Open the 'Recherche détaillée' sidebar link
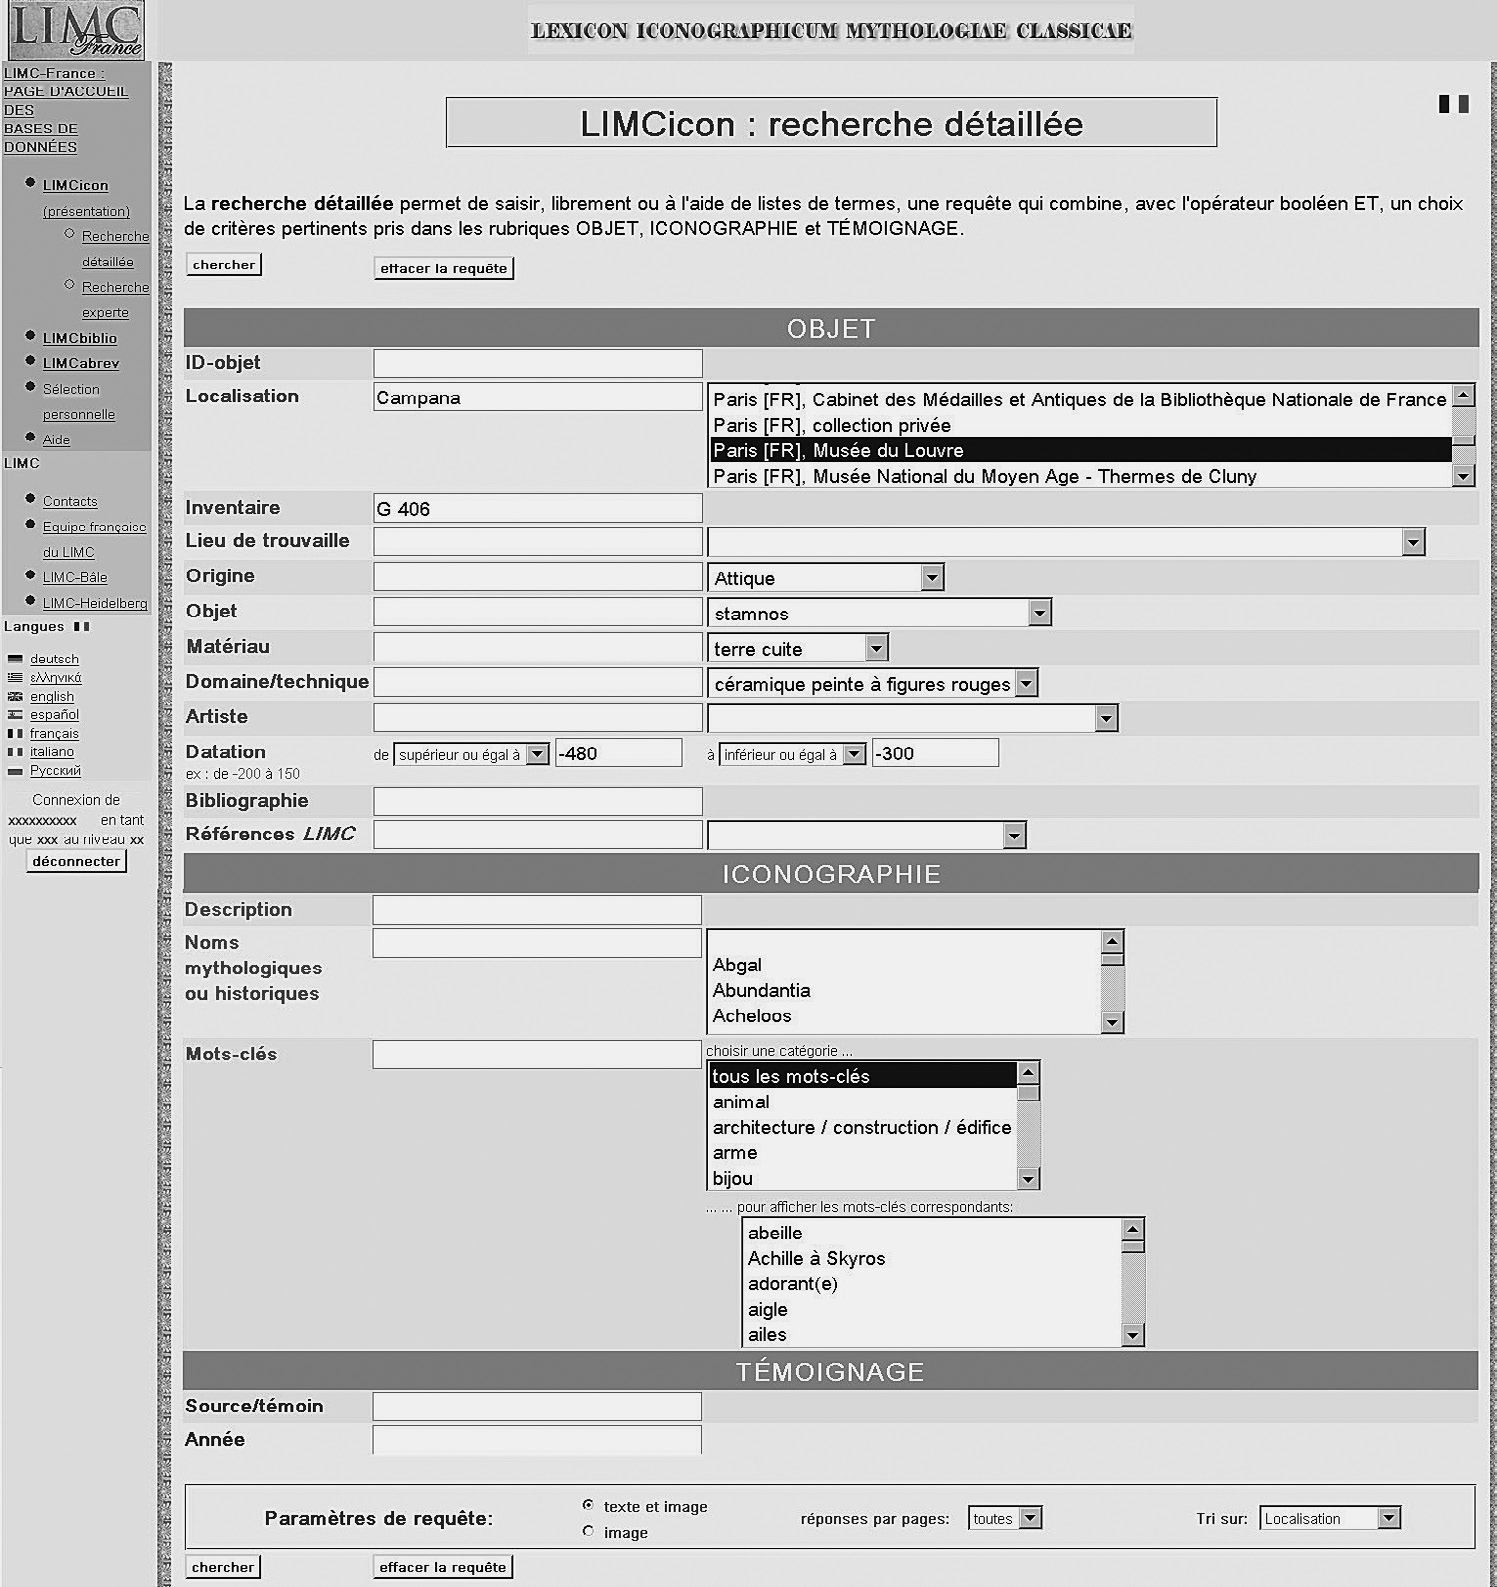This screenshot has height=1587, width=1497. (x=115, y=249)
